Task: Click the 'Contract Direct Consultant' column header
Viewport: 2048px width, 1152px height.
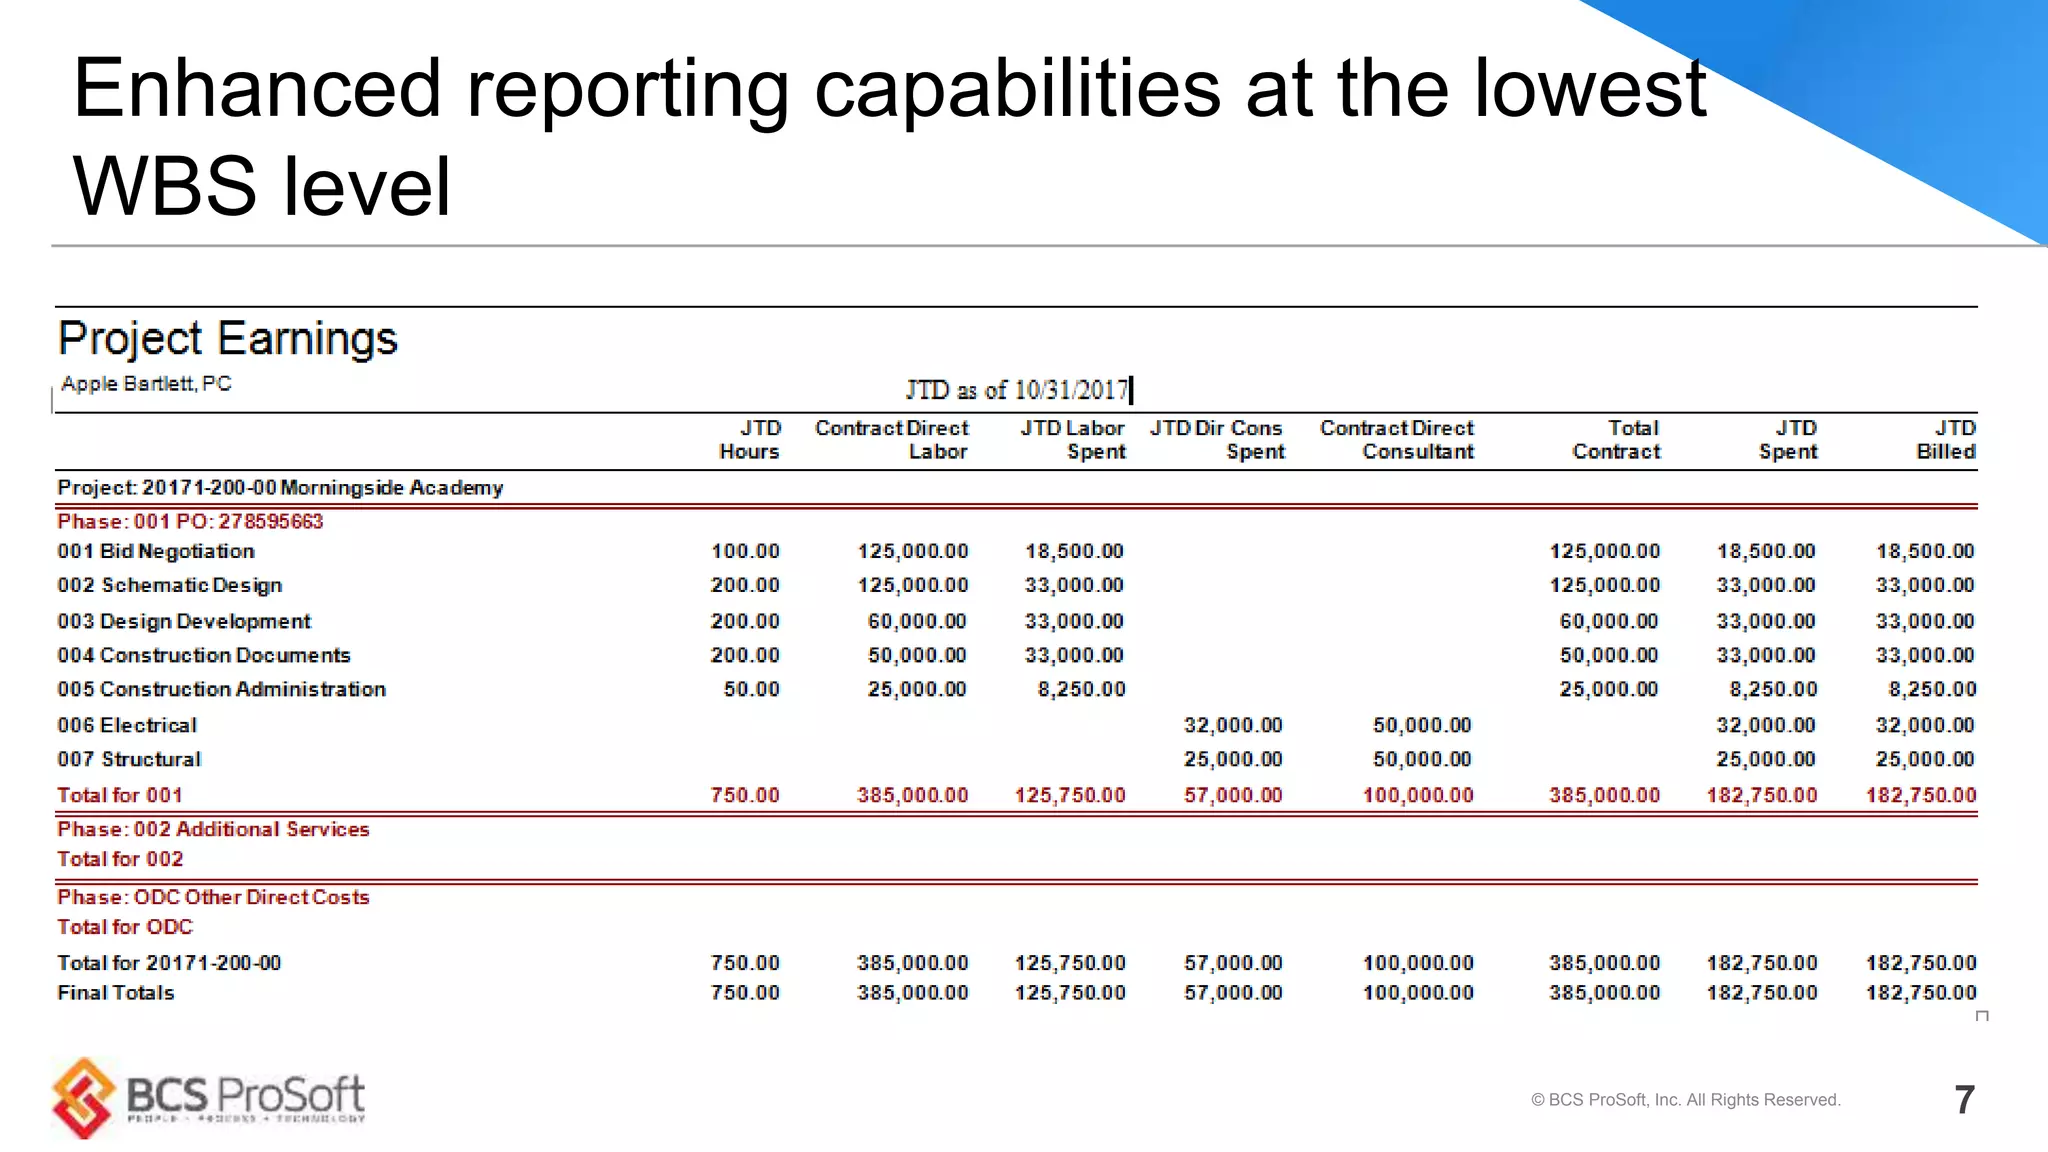Action: (1397, 440)
